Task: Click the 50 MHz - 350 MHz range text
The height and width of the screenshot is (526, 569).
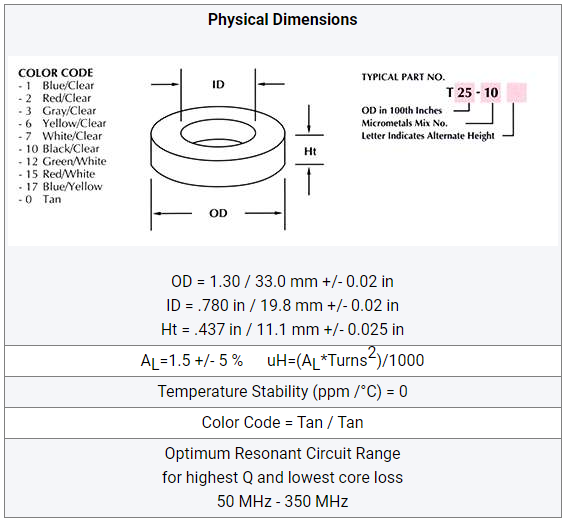Action: pos(282,501)
